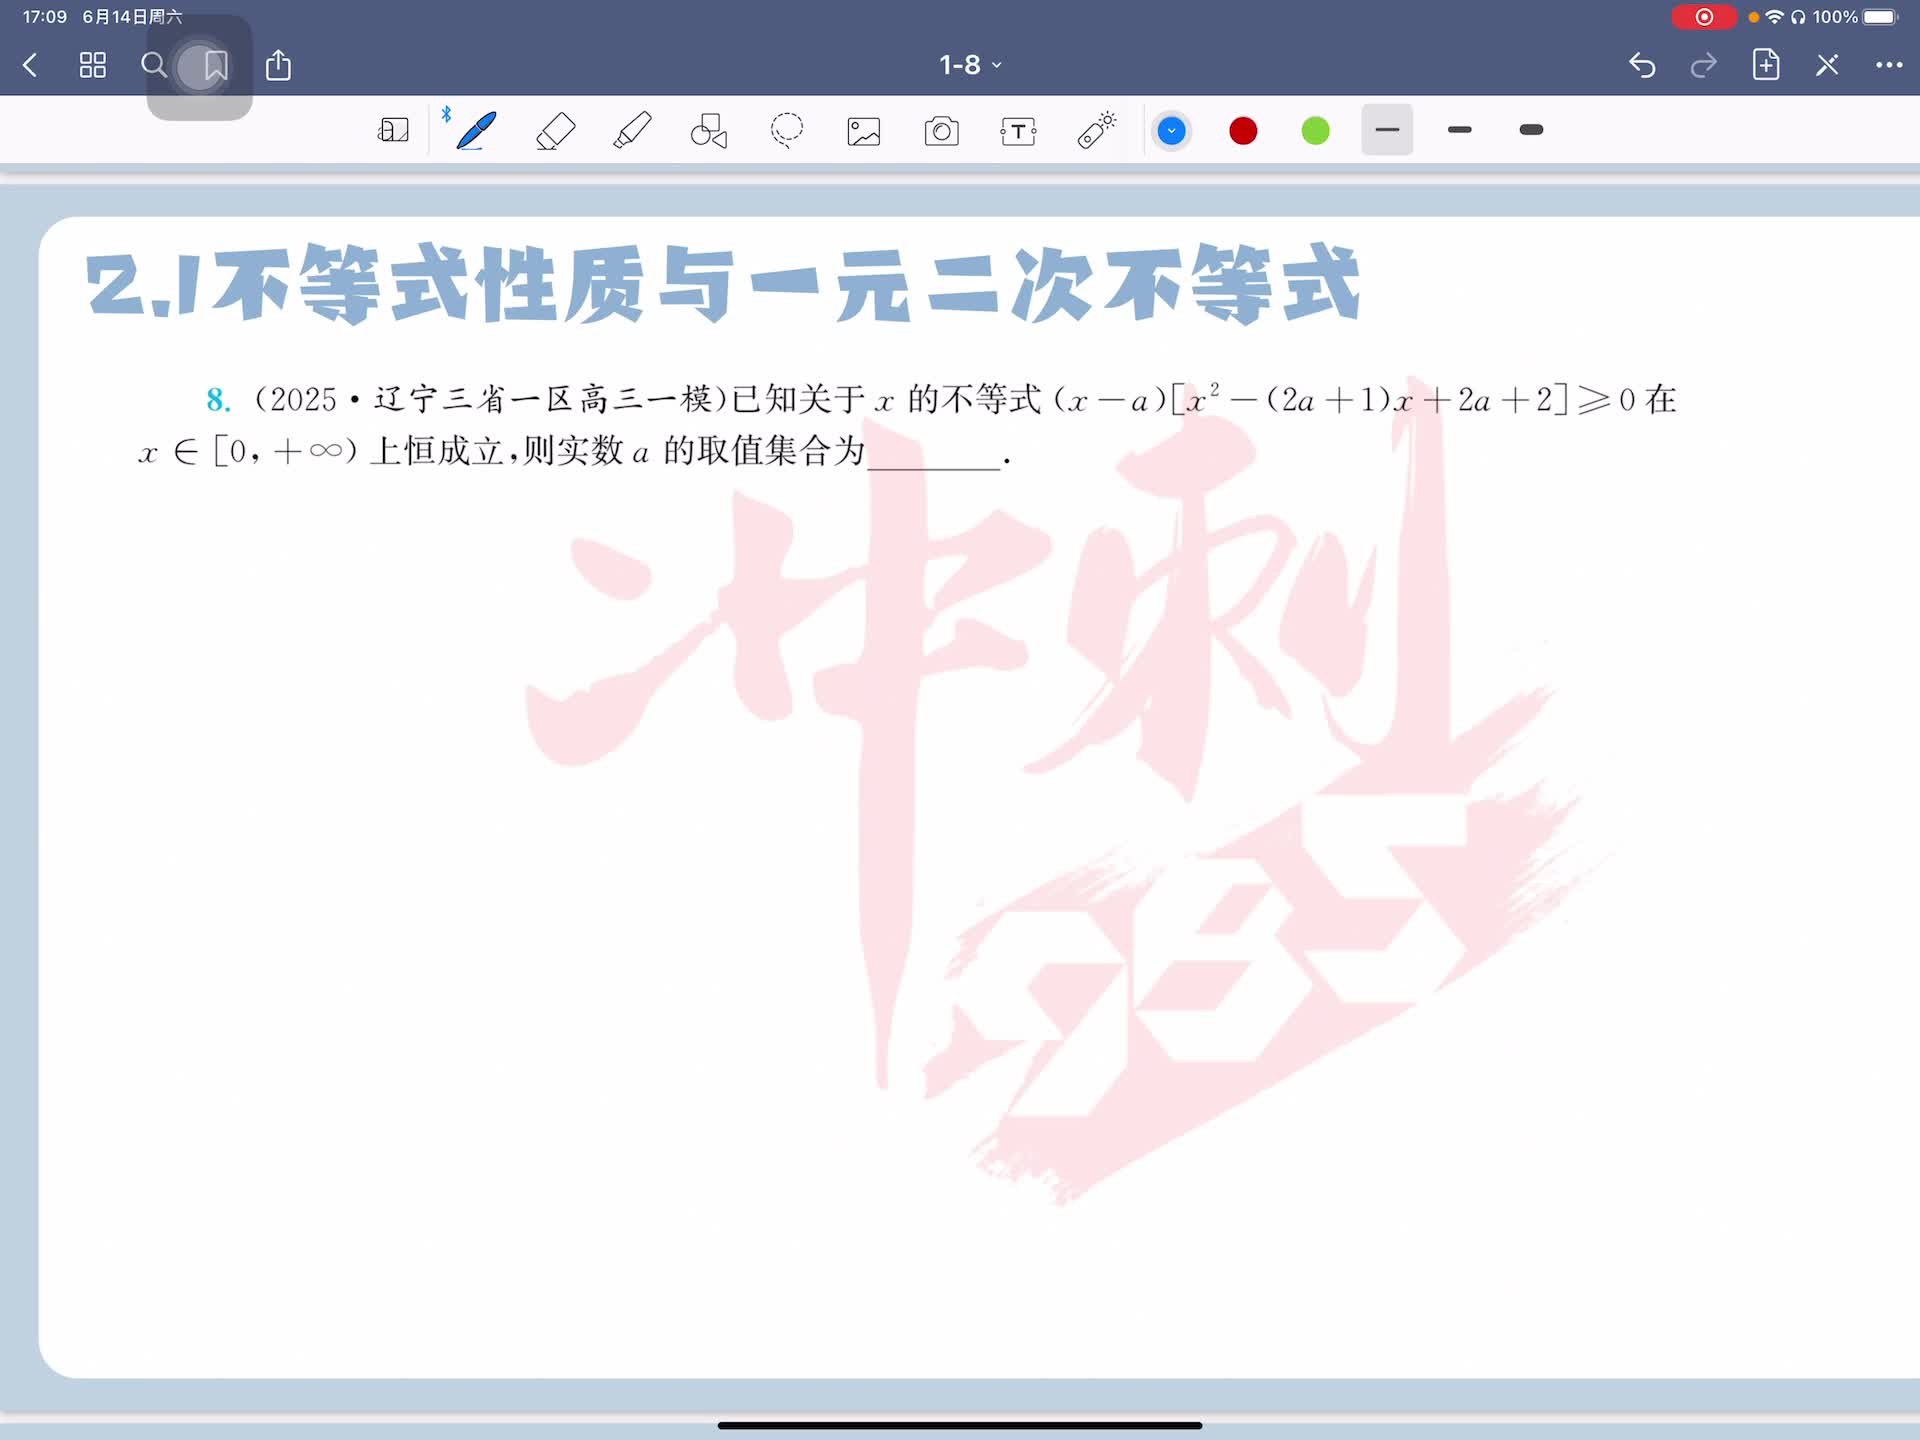The image size is (1920, 1440).
Task: Toggle bookmark for this page
Action: point(215,66)
